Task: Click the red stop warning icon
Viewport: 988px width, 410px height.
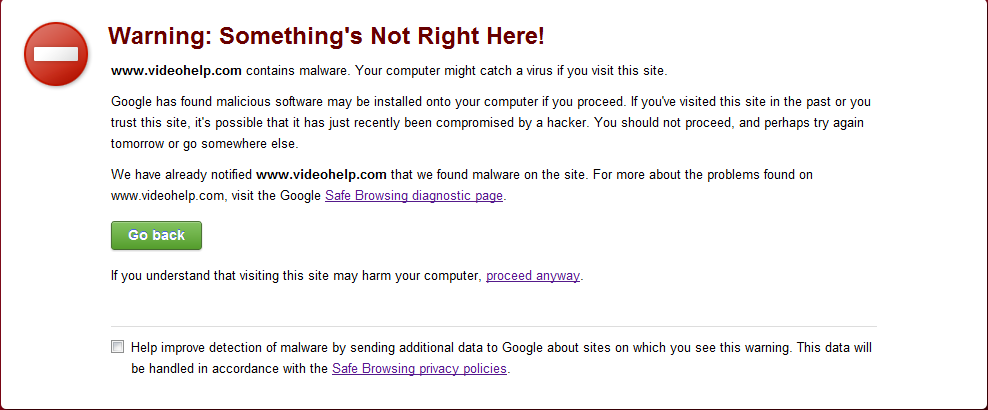Action: (x=56, y=54)
